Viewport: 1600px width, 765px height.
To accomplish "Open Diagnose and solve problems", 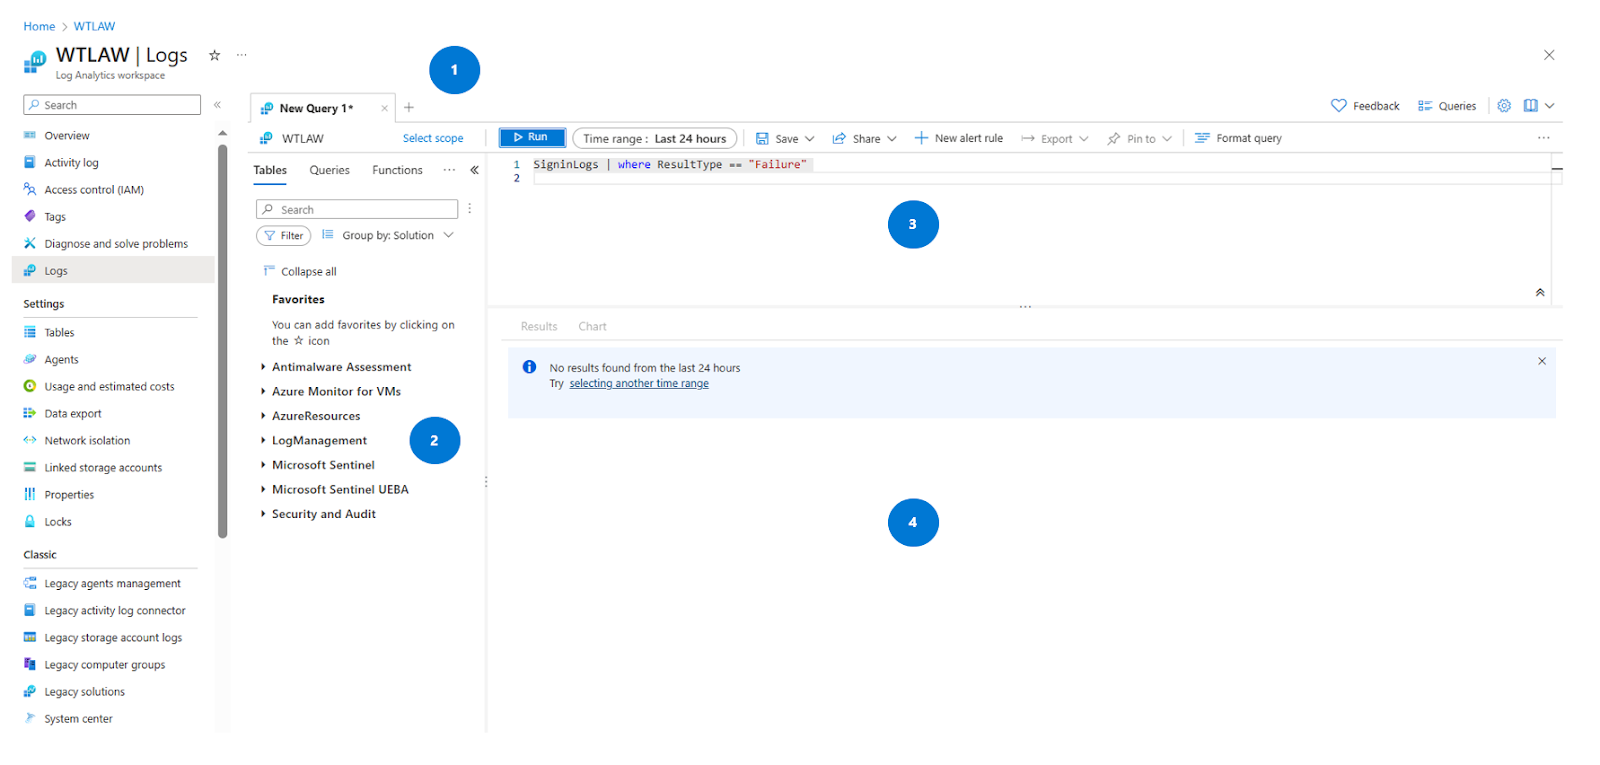I will point(115,244).
